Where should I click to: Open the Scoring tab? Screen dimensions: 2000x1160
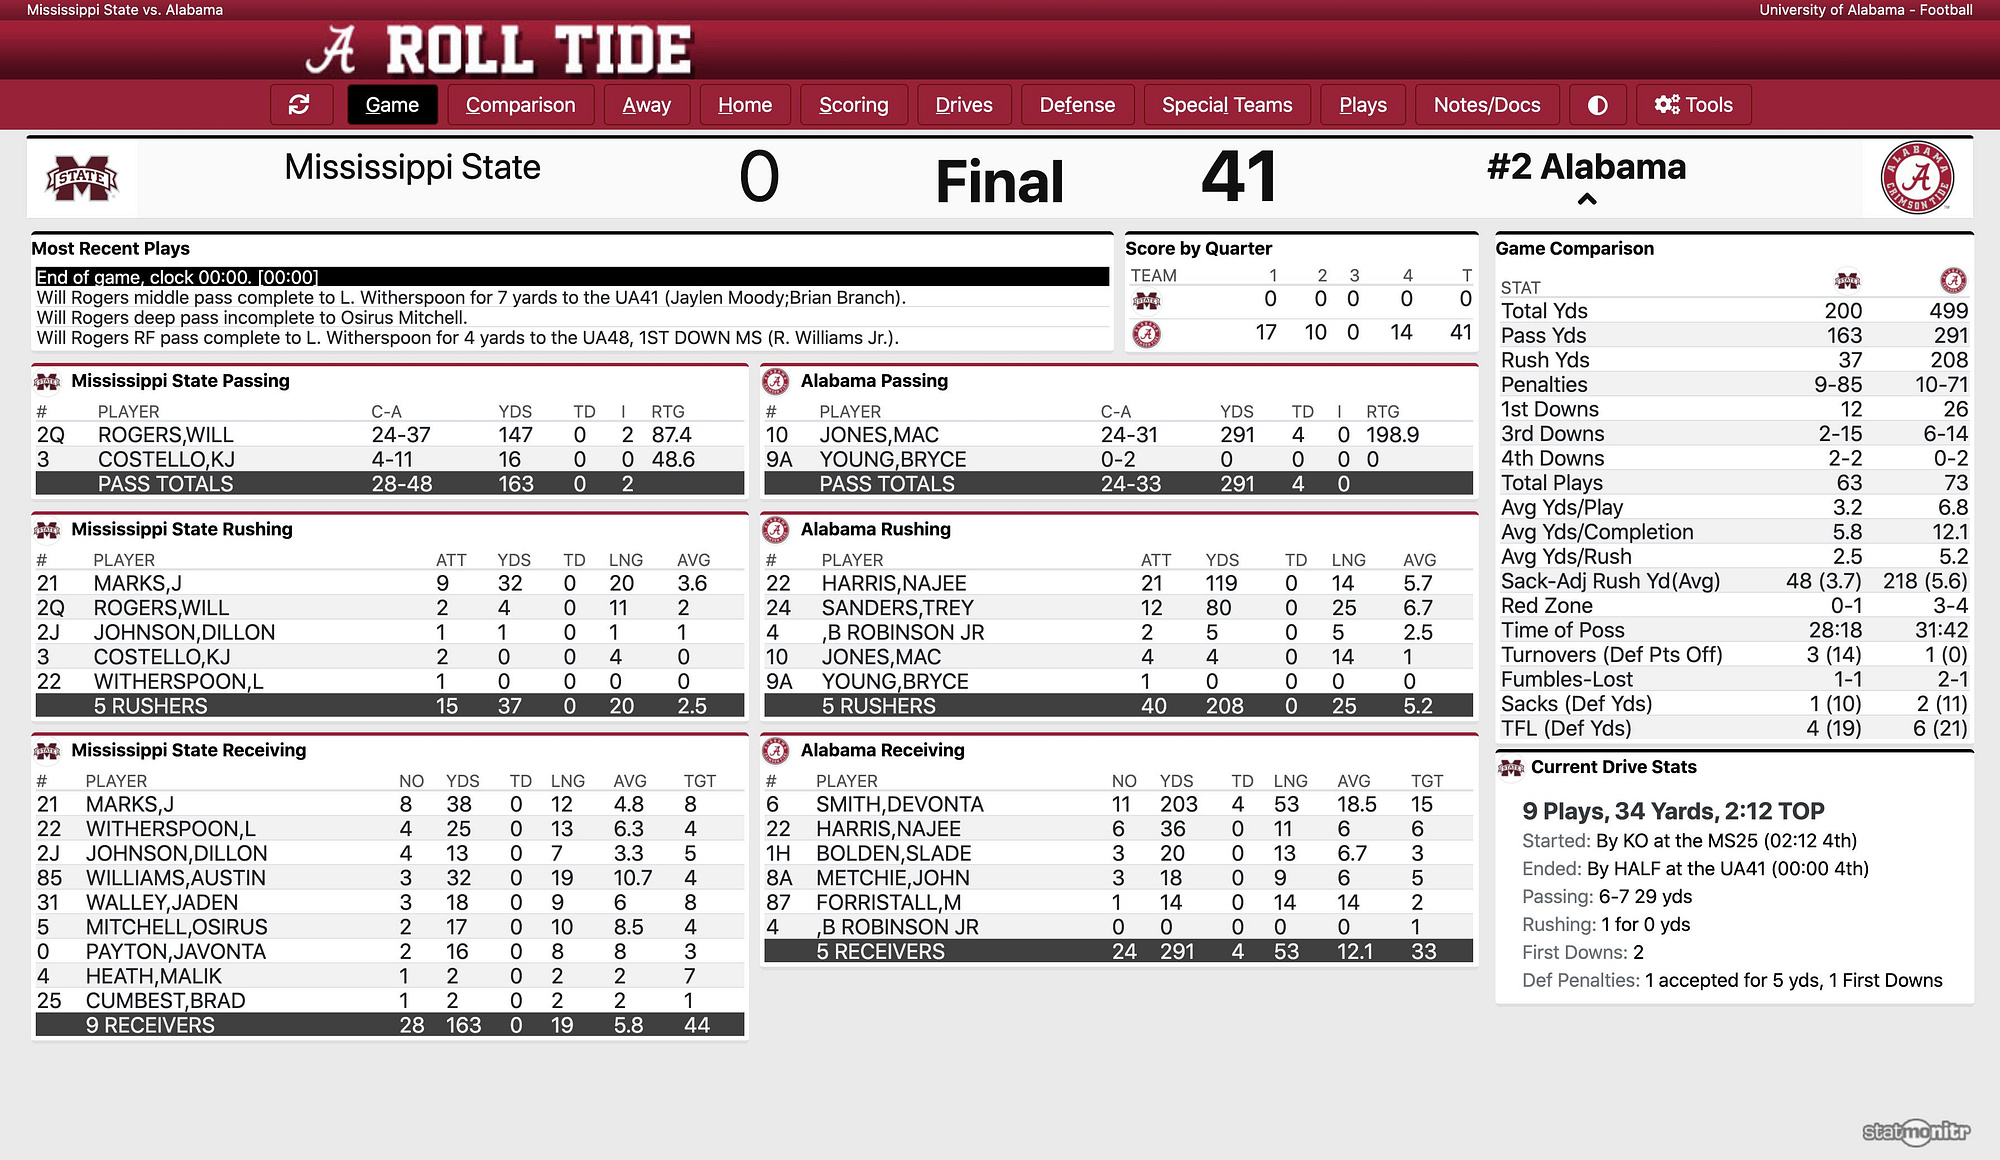tap(853, 105)
